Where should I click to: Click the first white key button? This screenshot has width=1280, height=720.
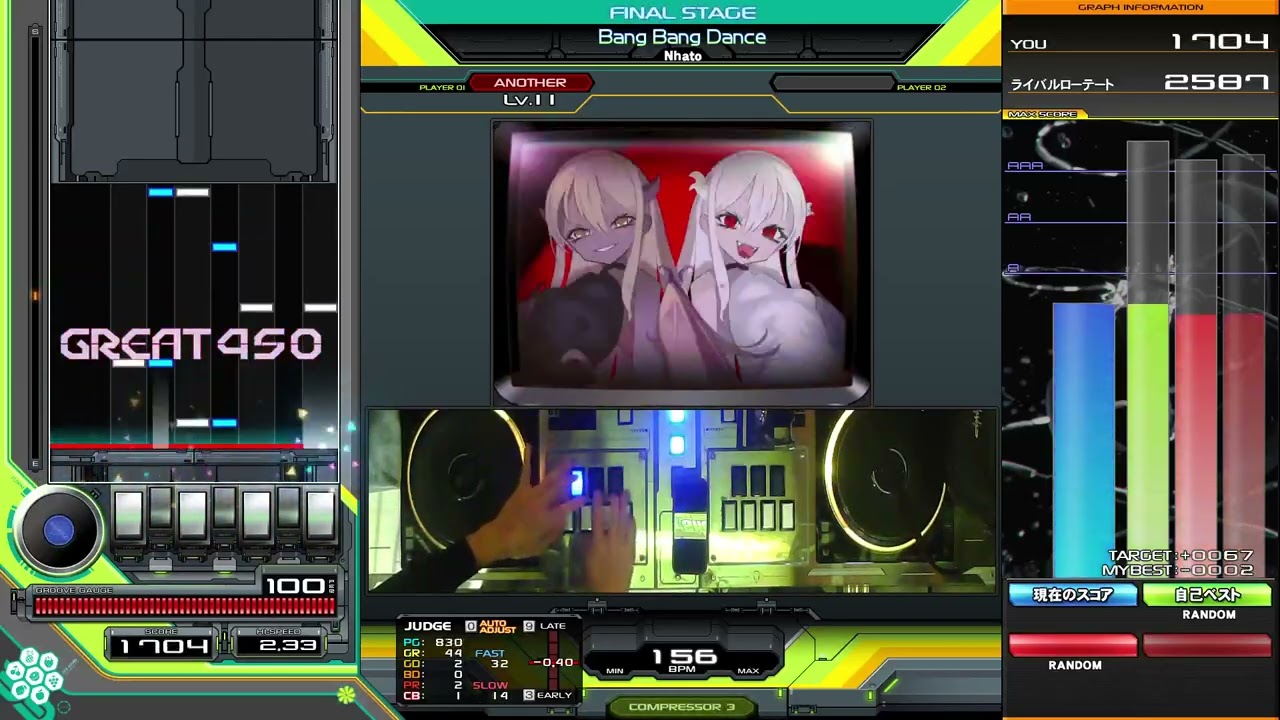[x=128, y=515]
